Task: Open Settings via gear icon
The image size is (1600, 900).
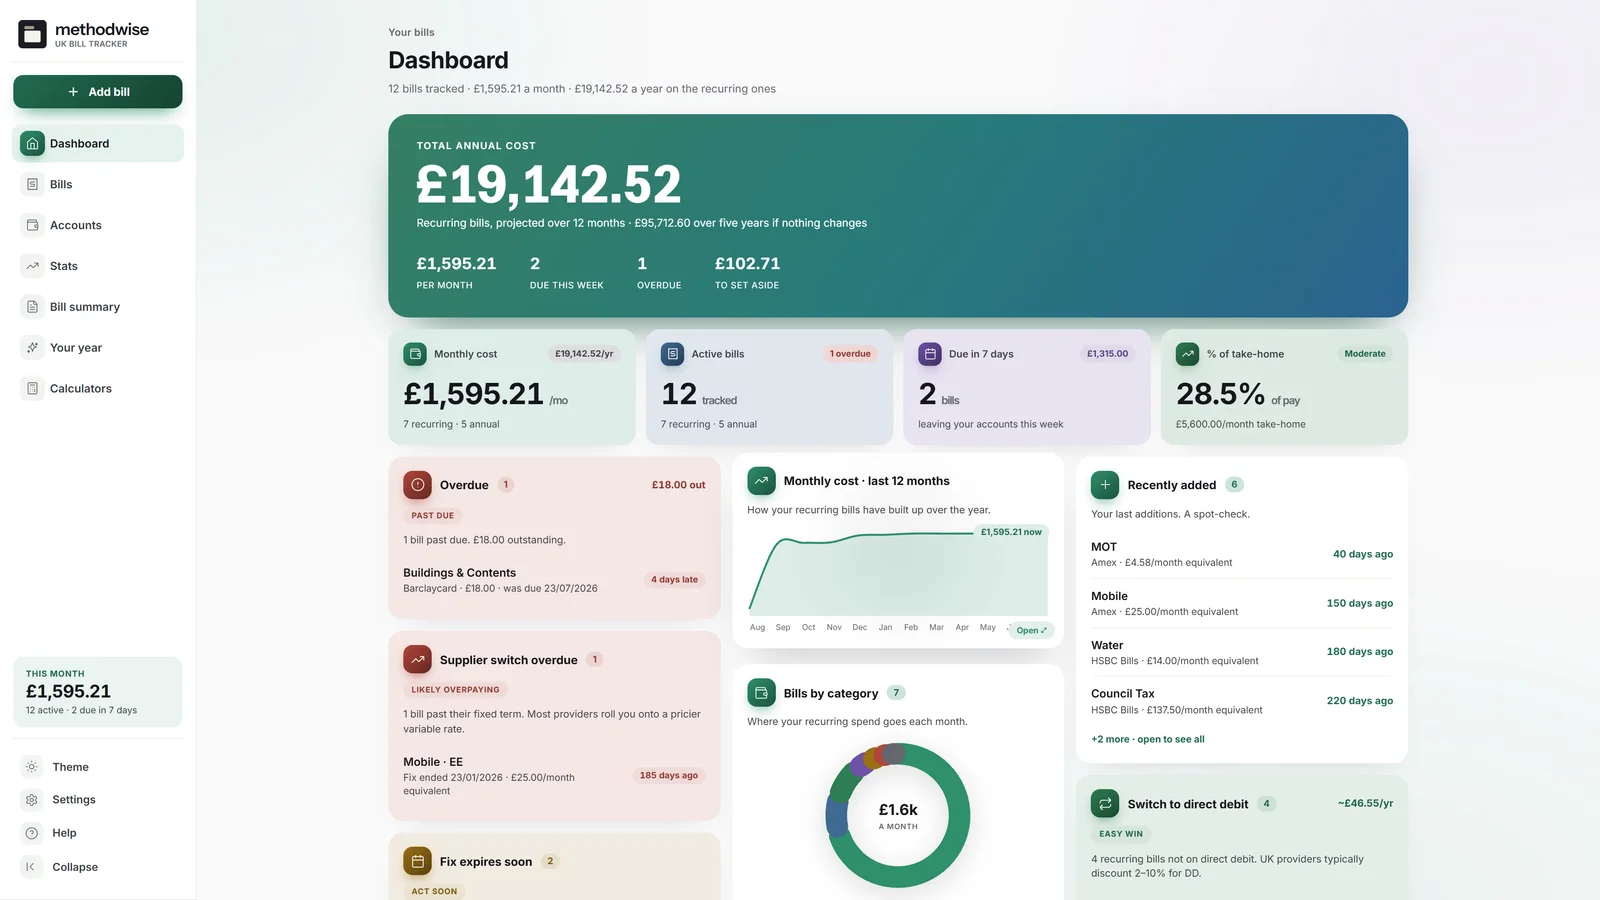Action: click(32, 800)
